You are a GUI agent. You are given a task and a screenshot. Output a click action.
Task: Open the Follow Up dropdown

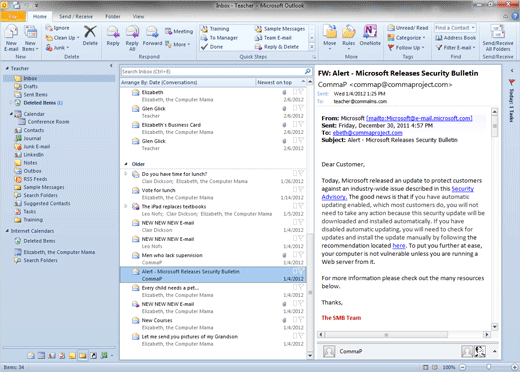(x=406, y=48)
